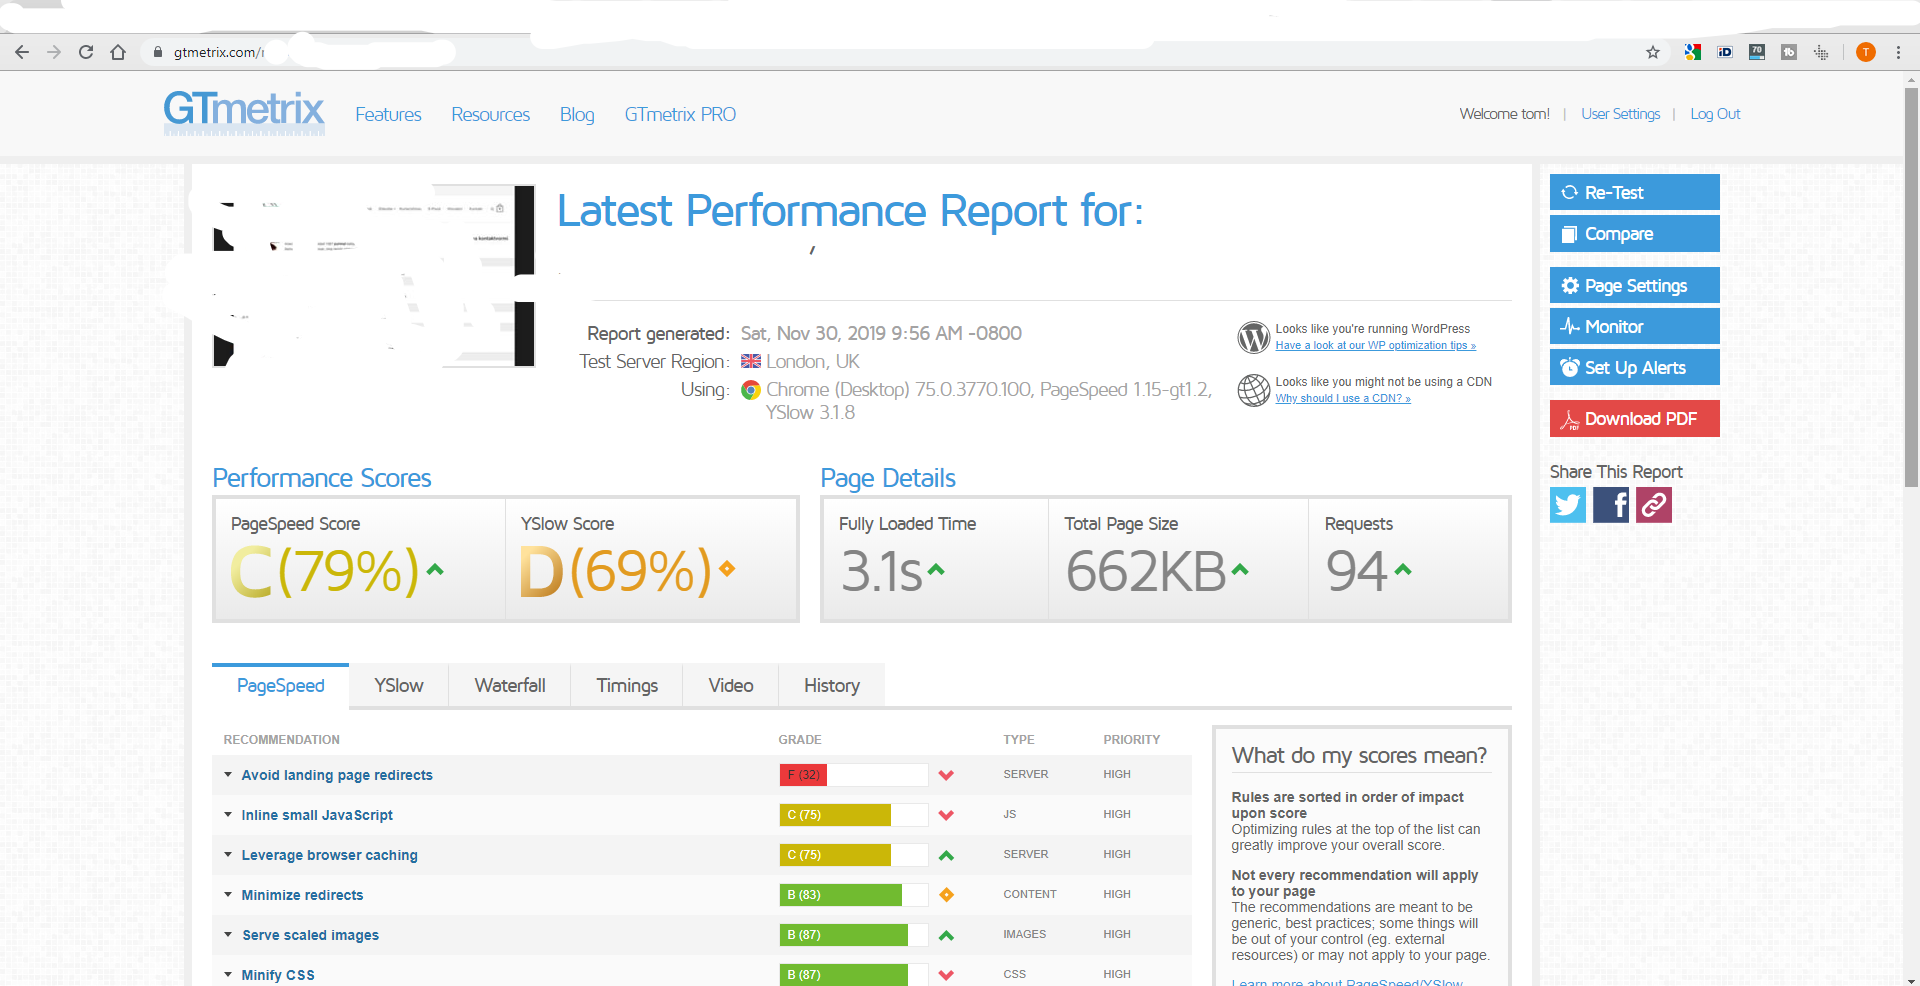The width and height of the screenshot is (1920, 986).
Task: Click the YSlow Score orange diamond indicator
Action: point(727,569)
